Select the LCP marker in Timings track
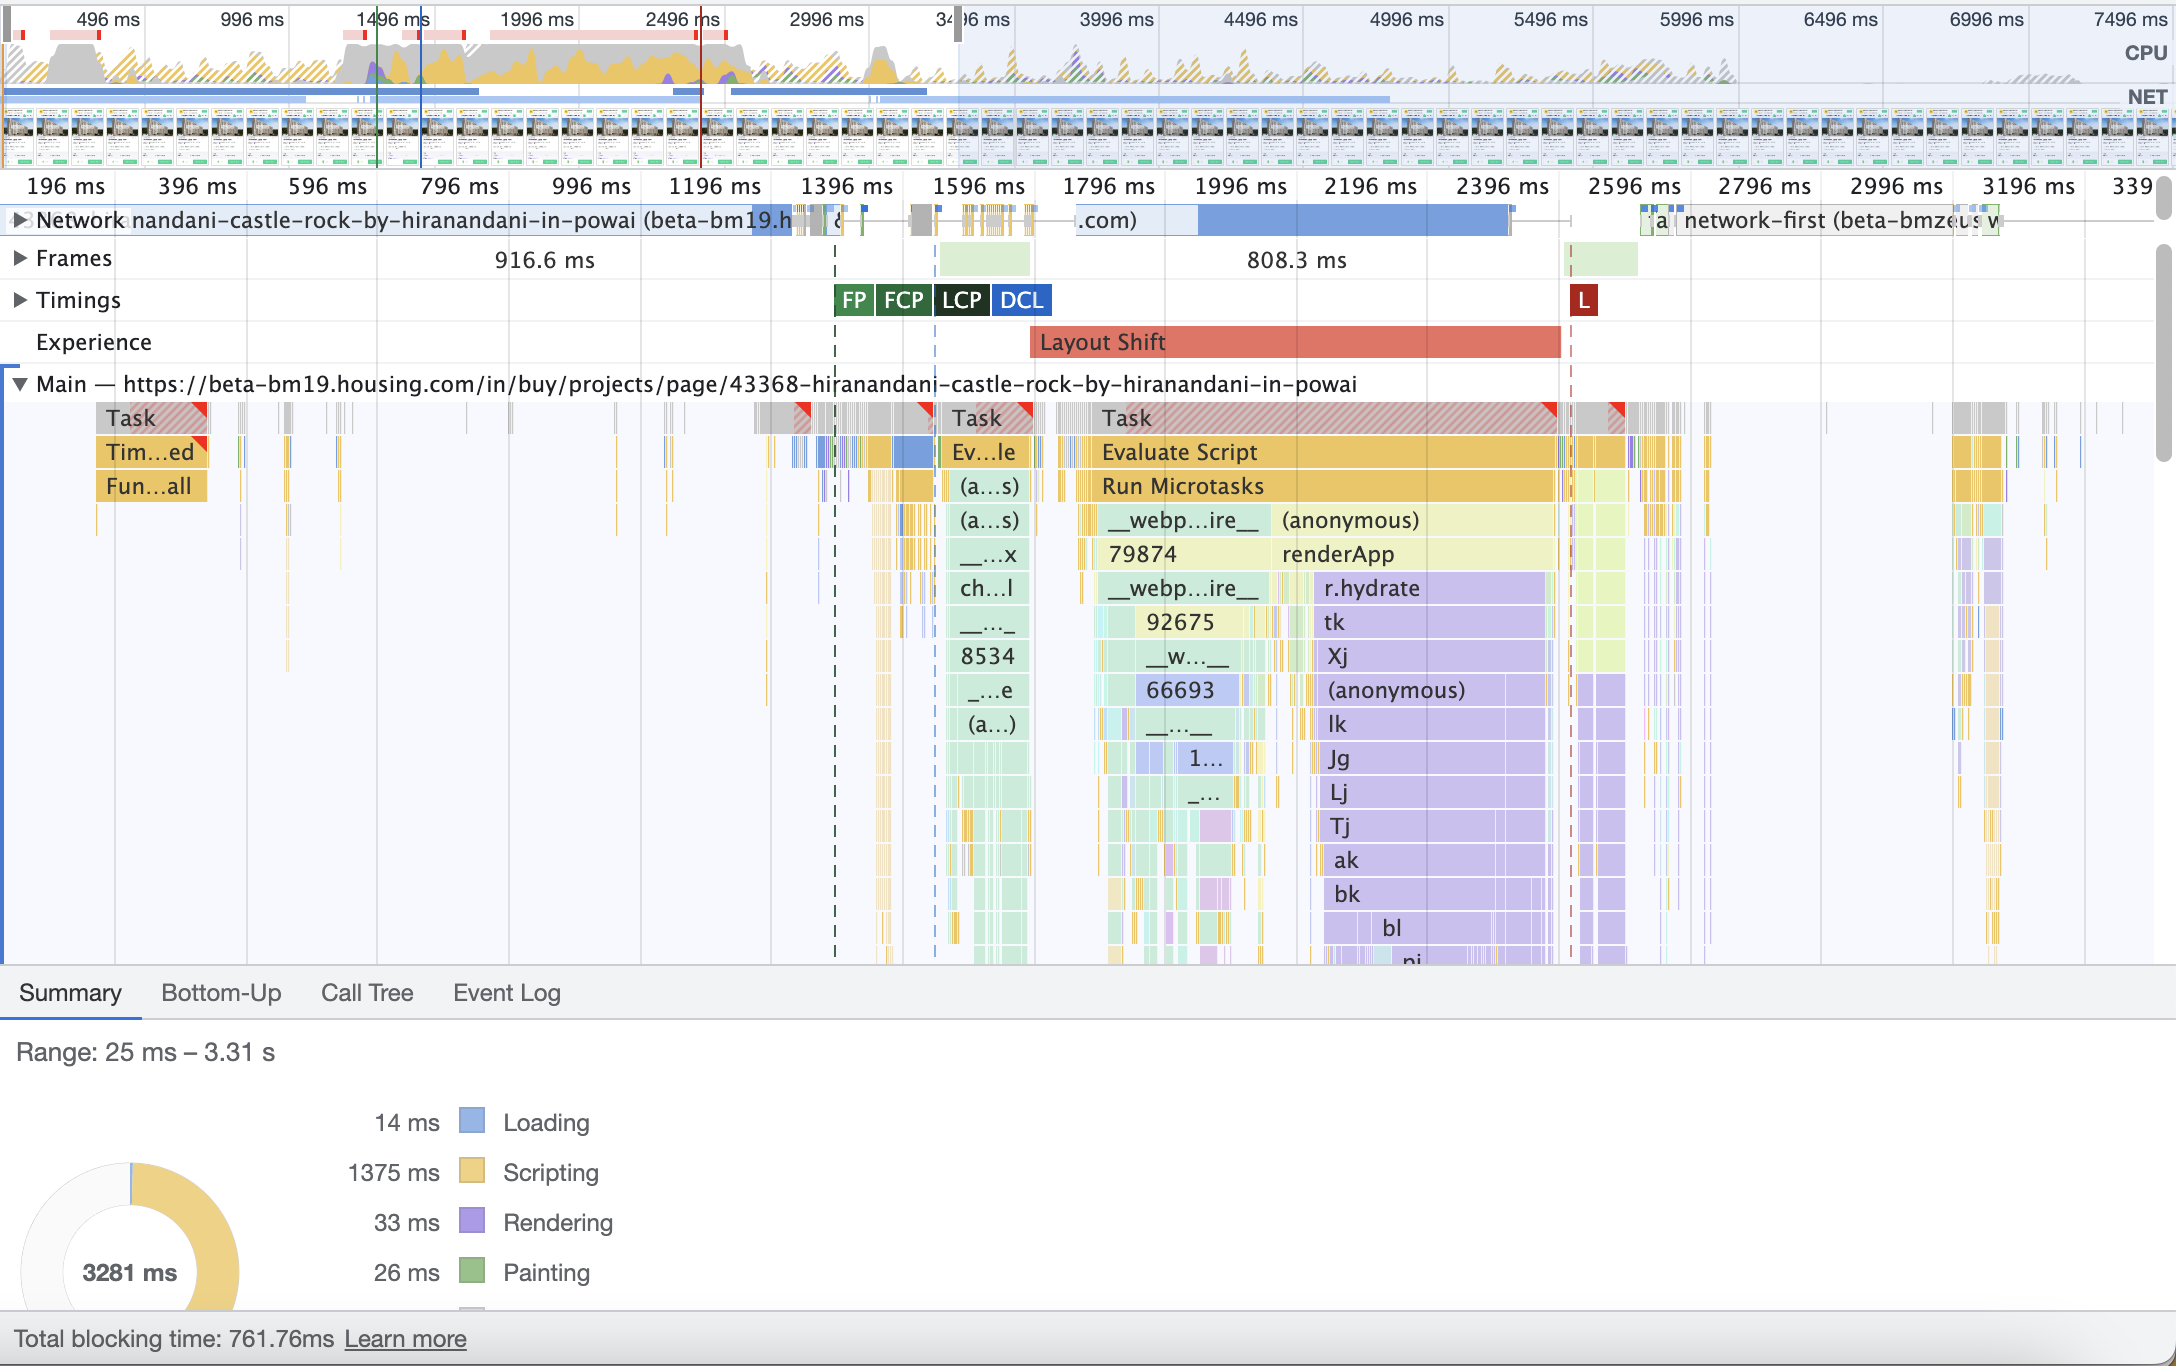Screen dimensions: 2176x1366 click(x=960, y=299)
